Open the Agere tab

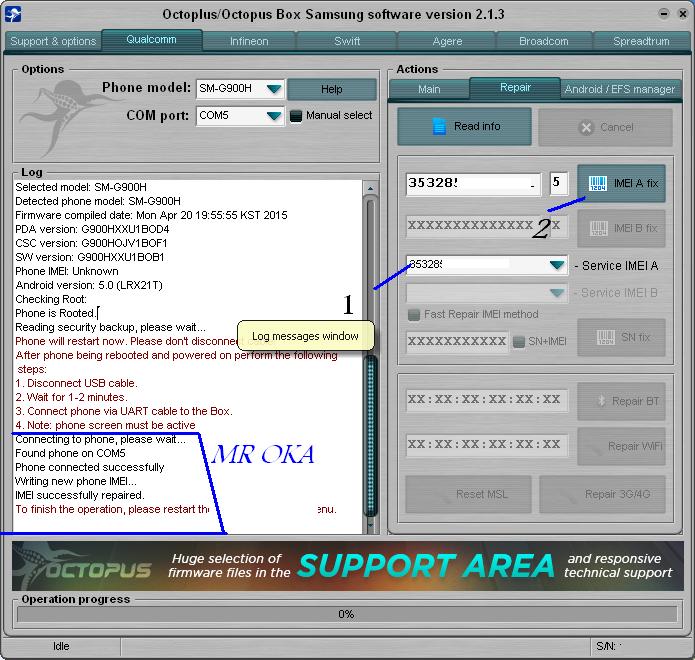(x=447, y=41)
